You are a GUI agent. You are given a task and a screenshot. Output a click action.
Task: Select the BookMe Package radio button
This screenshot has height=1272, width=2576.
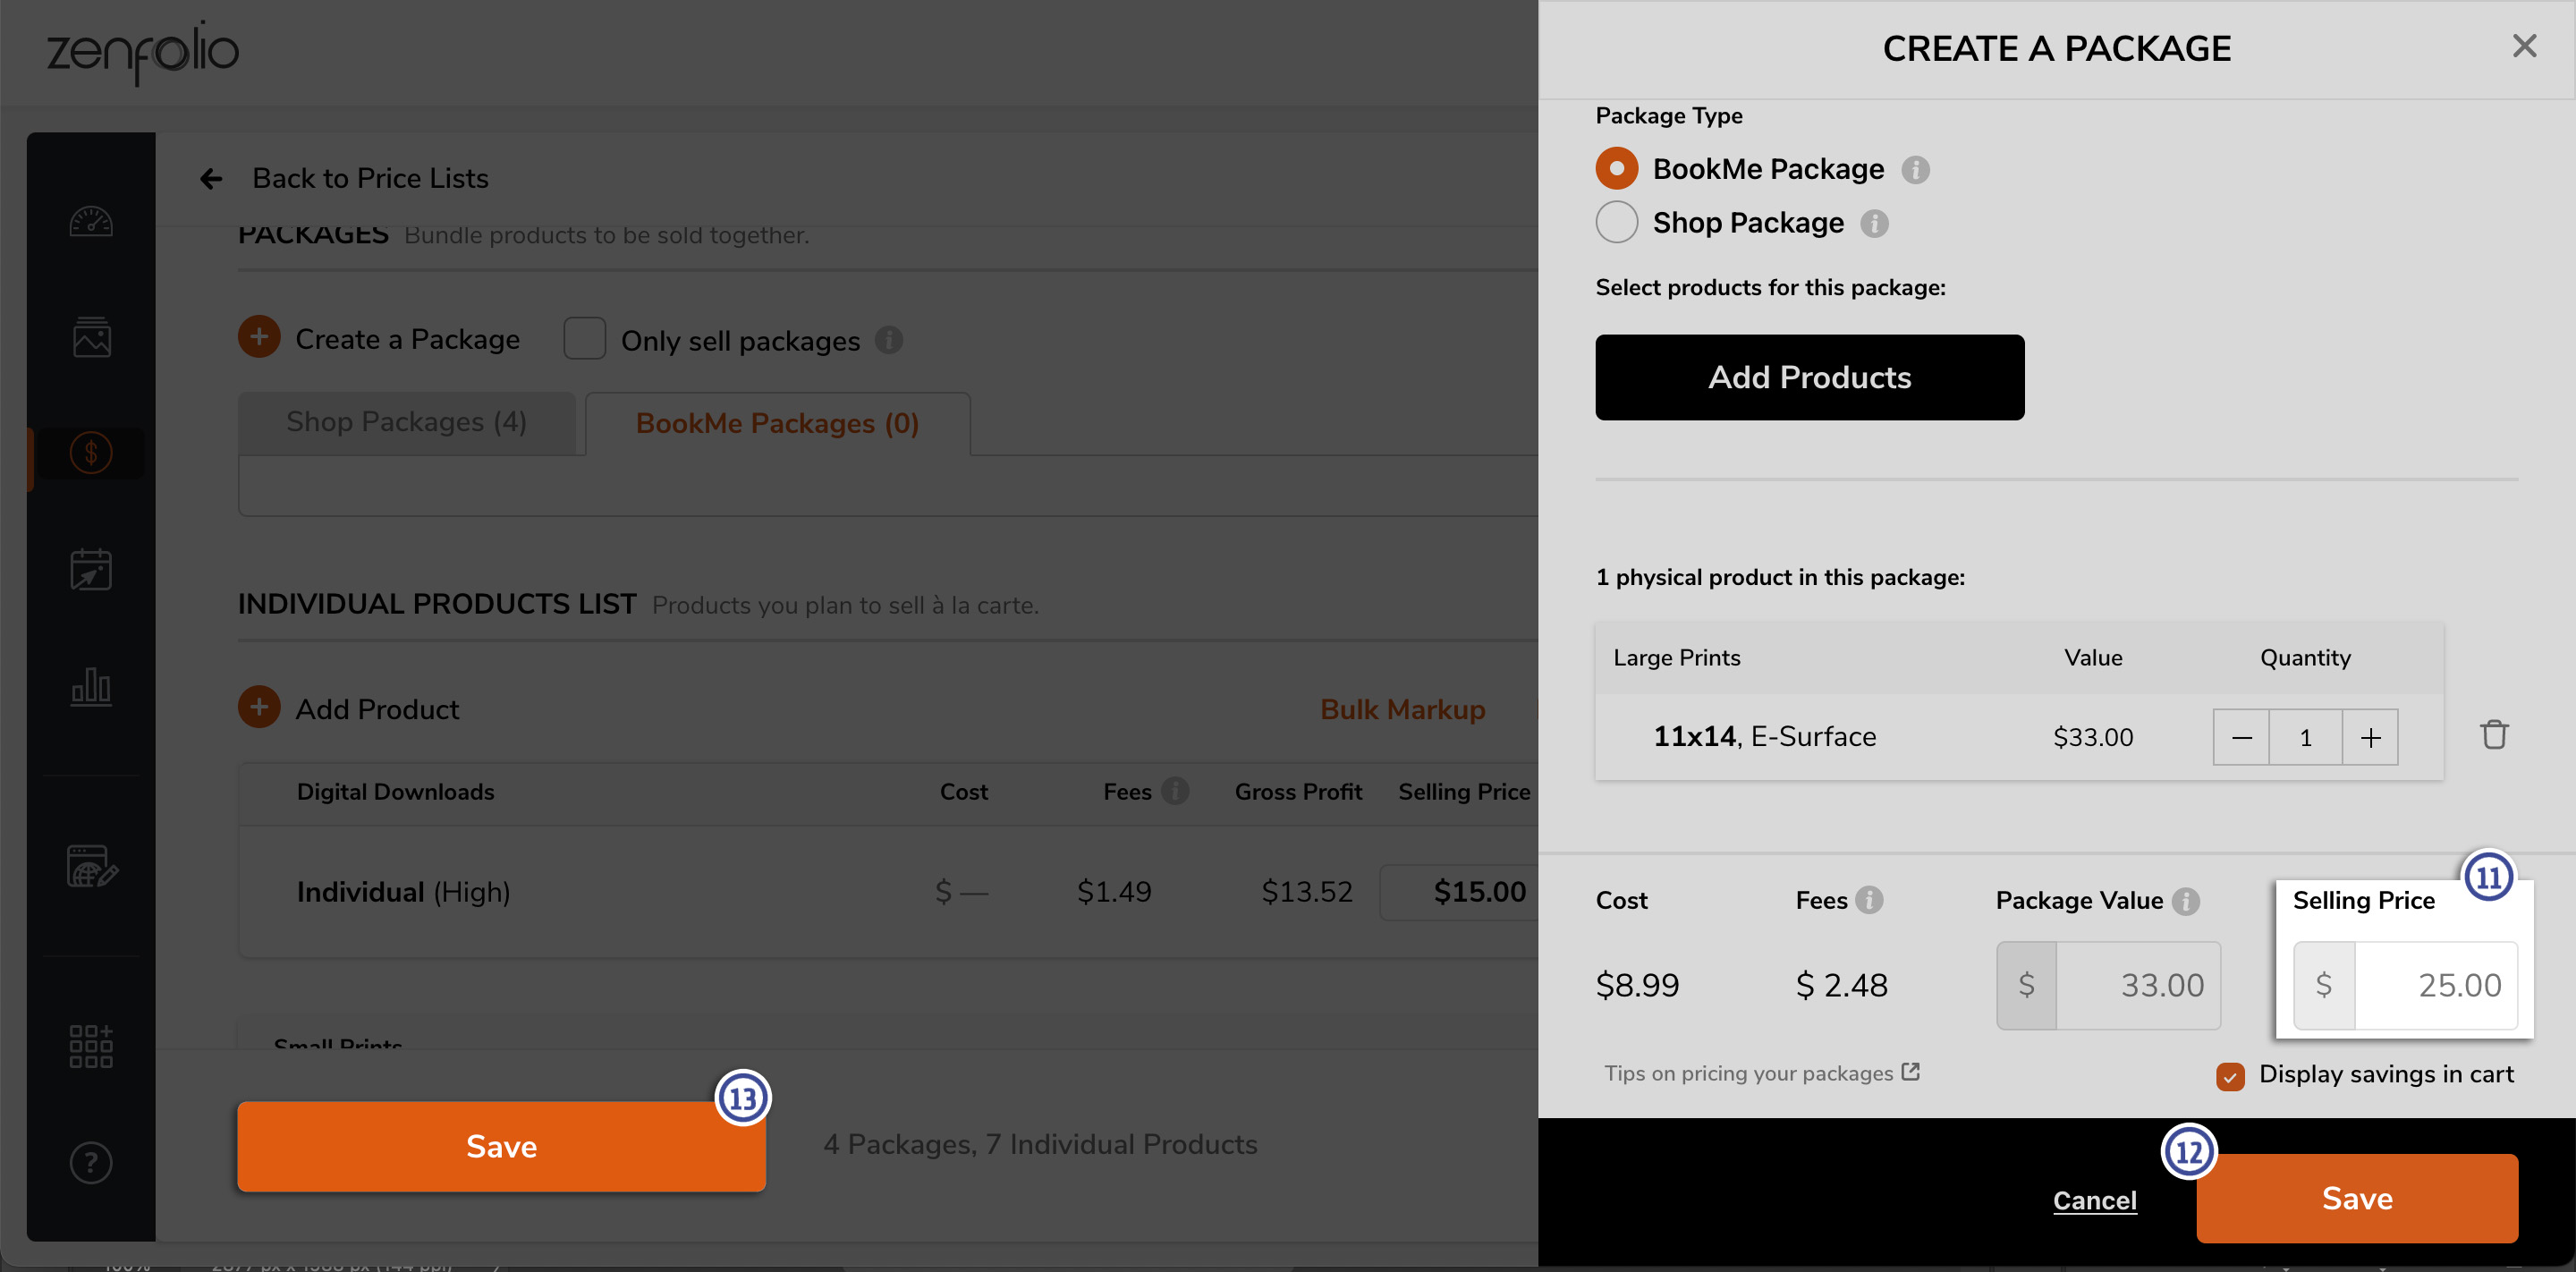1617,168
